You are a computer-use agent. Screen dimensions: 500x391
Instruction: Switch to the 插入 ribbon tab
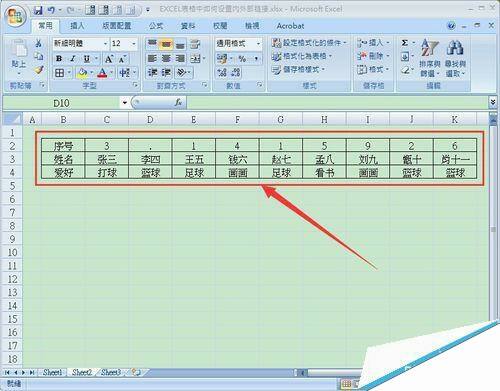[77, 26]
